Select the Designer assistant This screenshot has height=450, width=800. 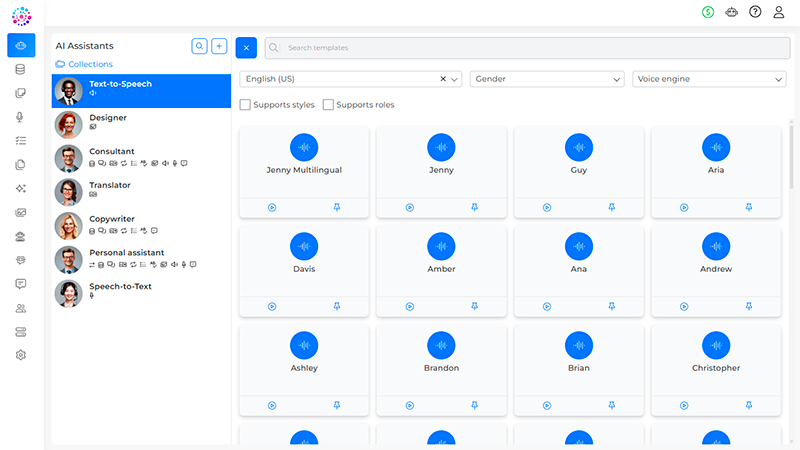[x=141, y=124]
